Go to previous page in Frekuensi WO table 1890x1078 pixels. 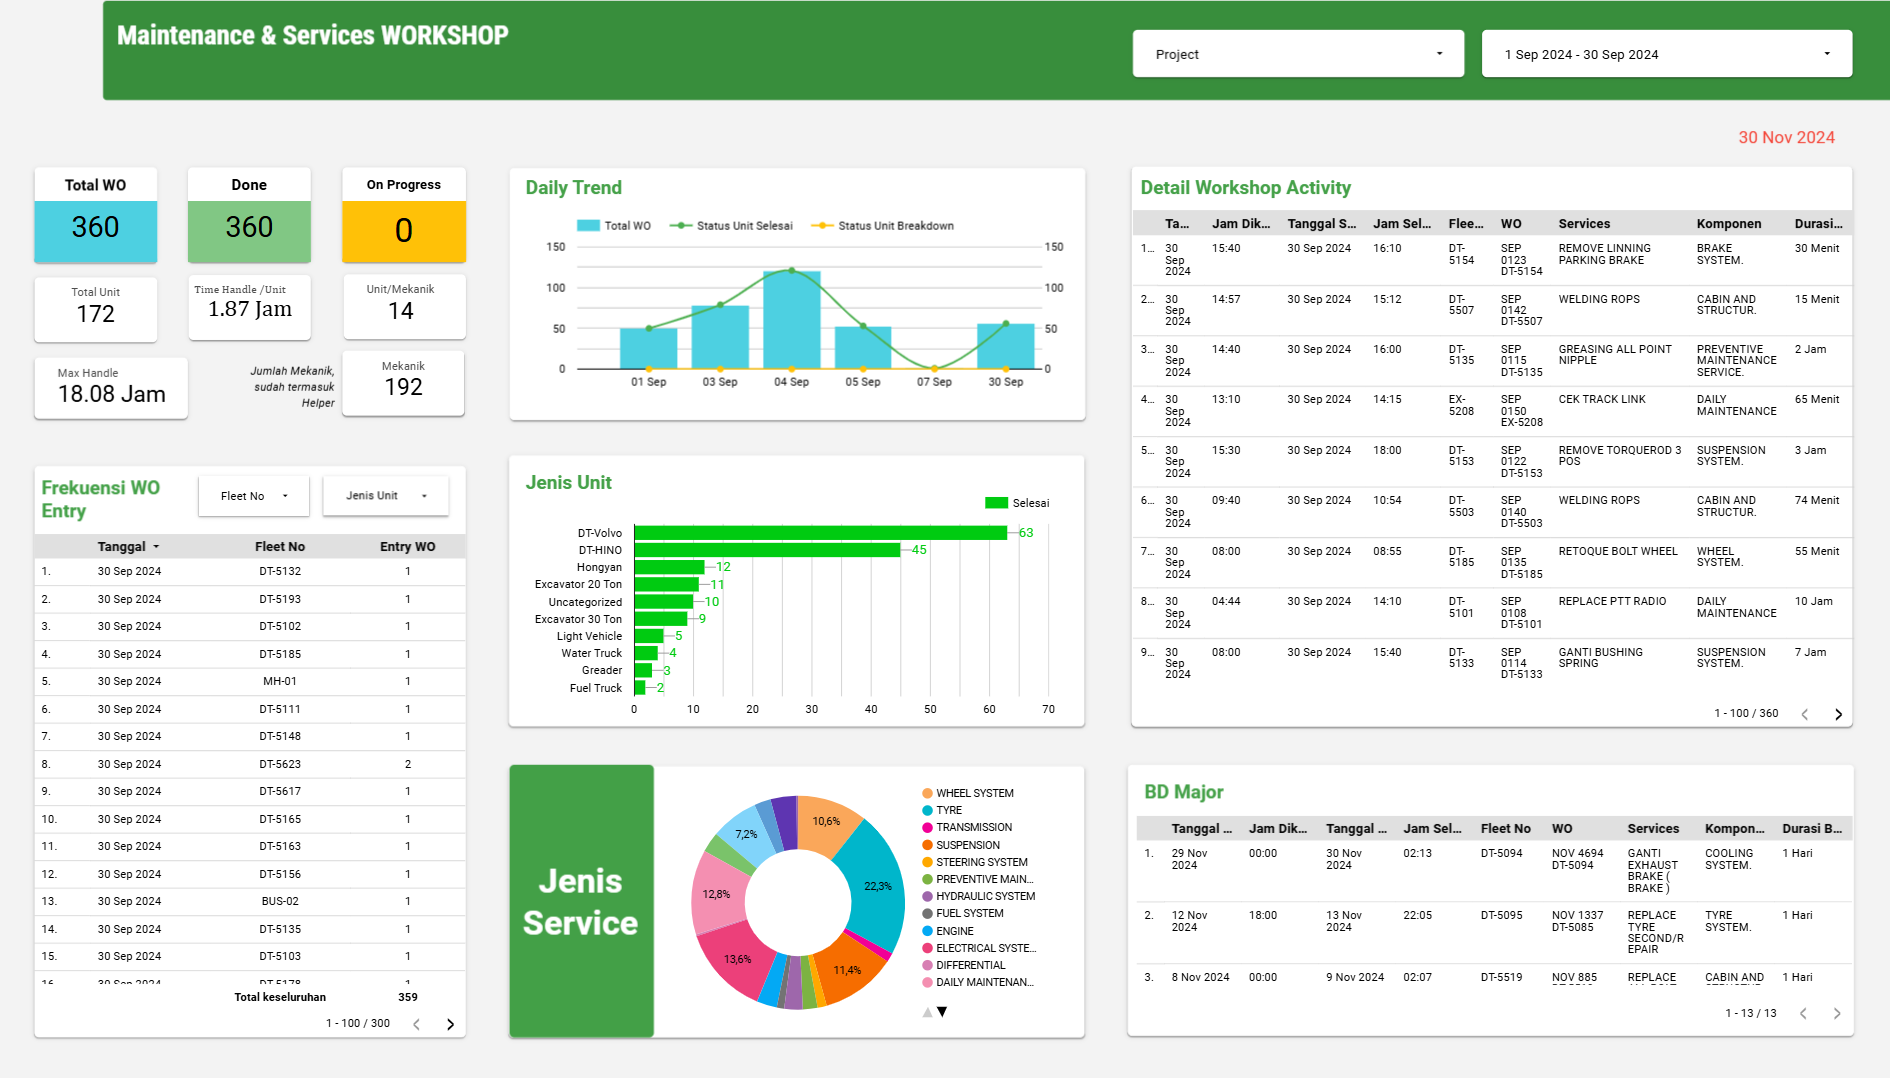pyautogui.click(x=417, y=1024)
